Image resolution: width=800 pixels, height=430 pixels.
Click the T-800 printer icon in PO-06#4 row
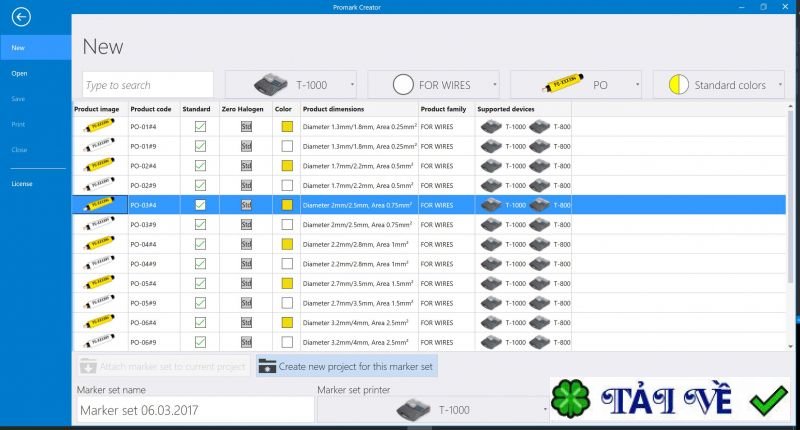coord(539,322)
